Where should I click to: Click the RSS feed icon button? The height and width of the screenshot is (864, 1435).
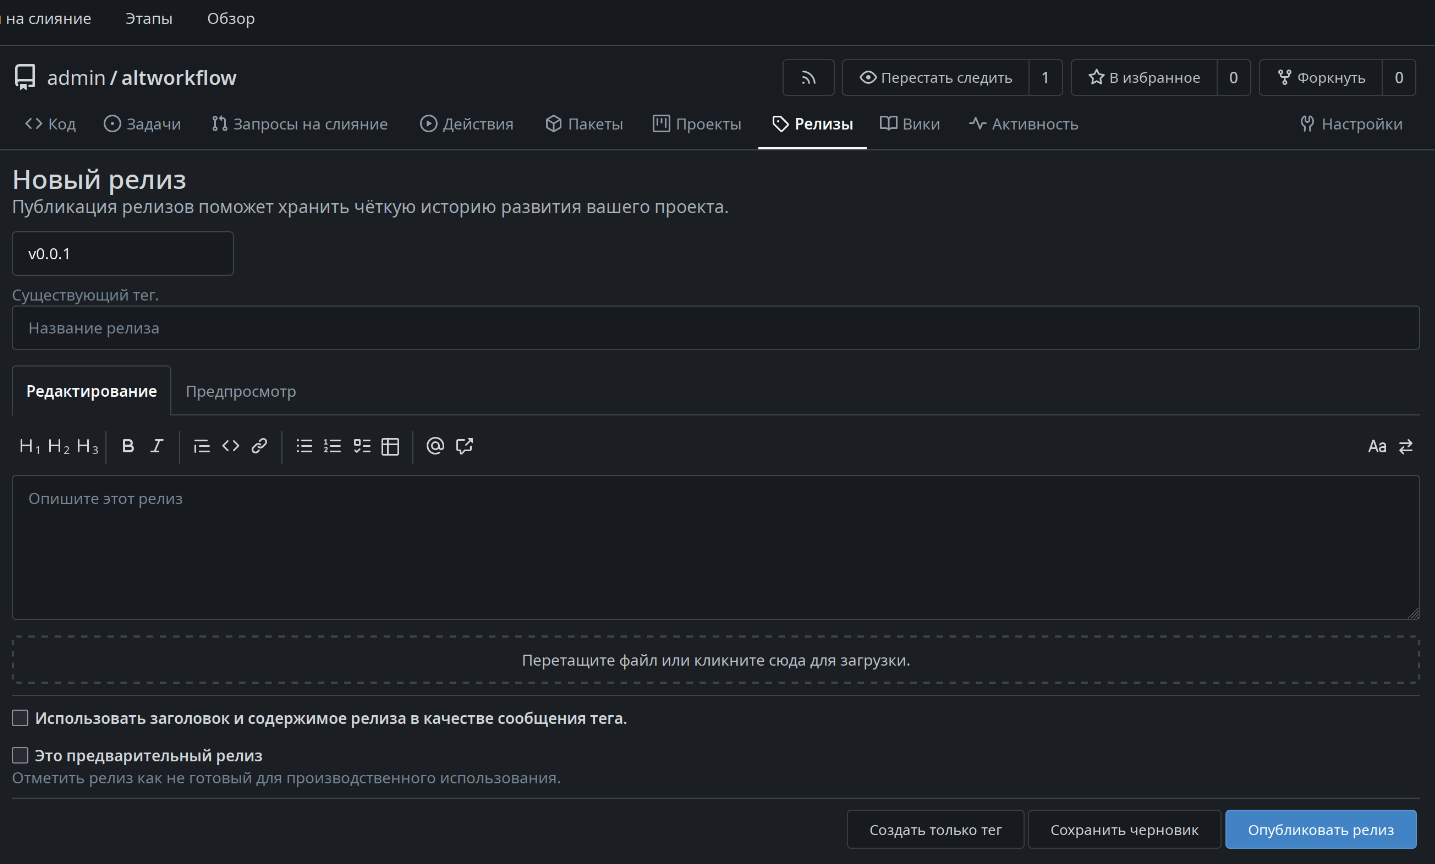coord(808,78)
